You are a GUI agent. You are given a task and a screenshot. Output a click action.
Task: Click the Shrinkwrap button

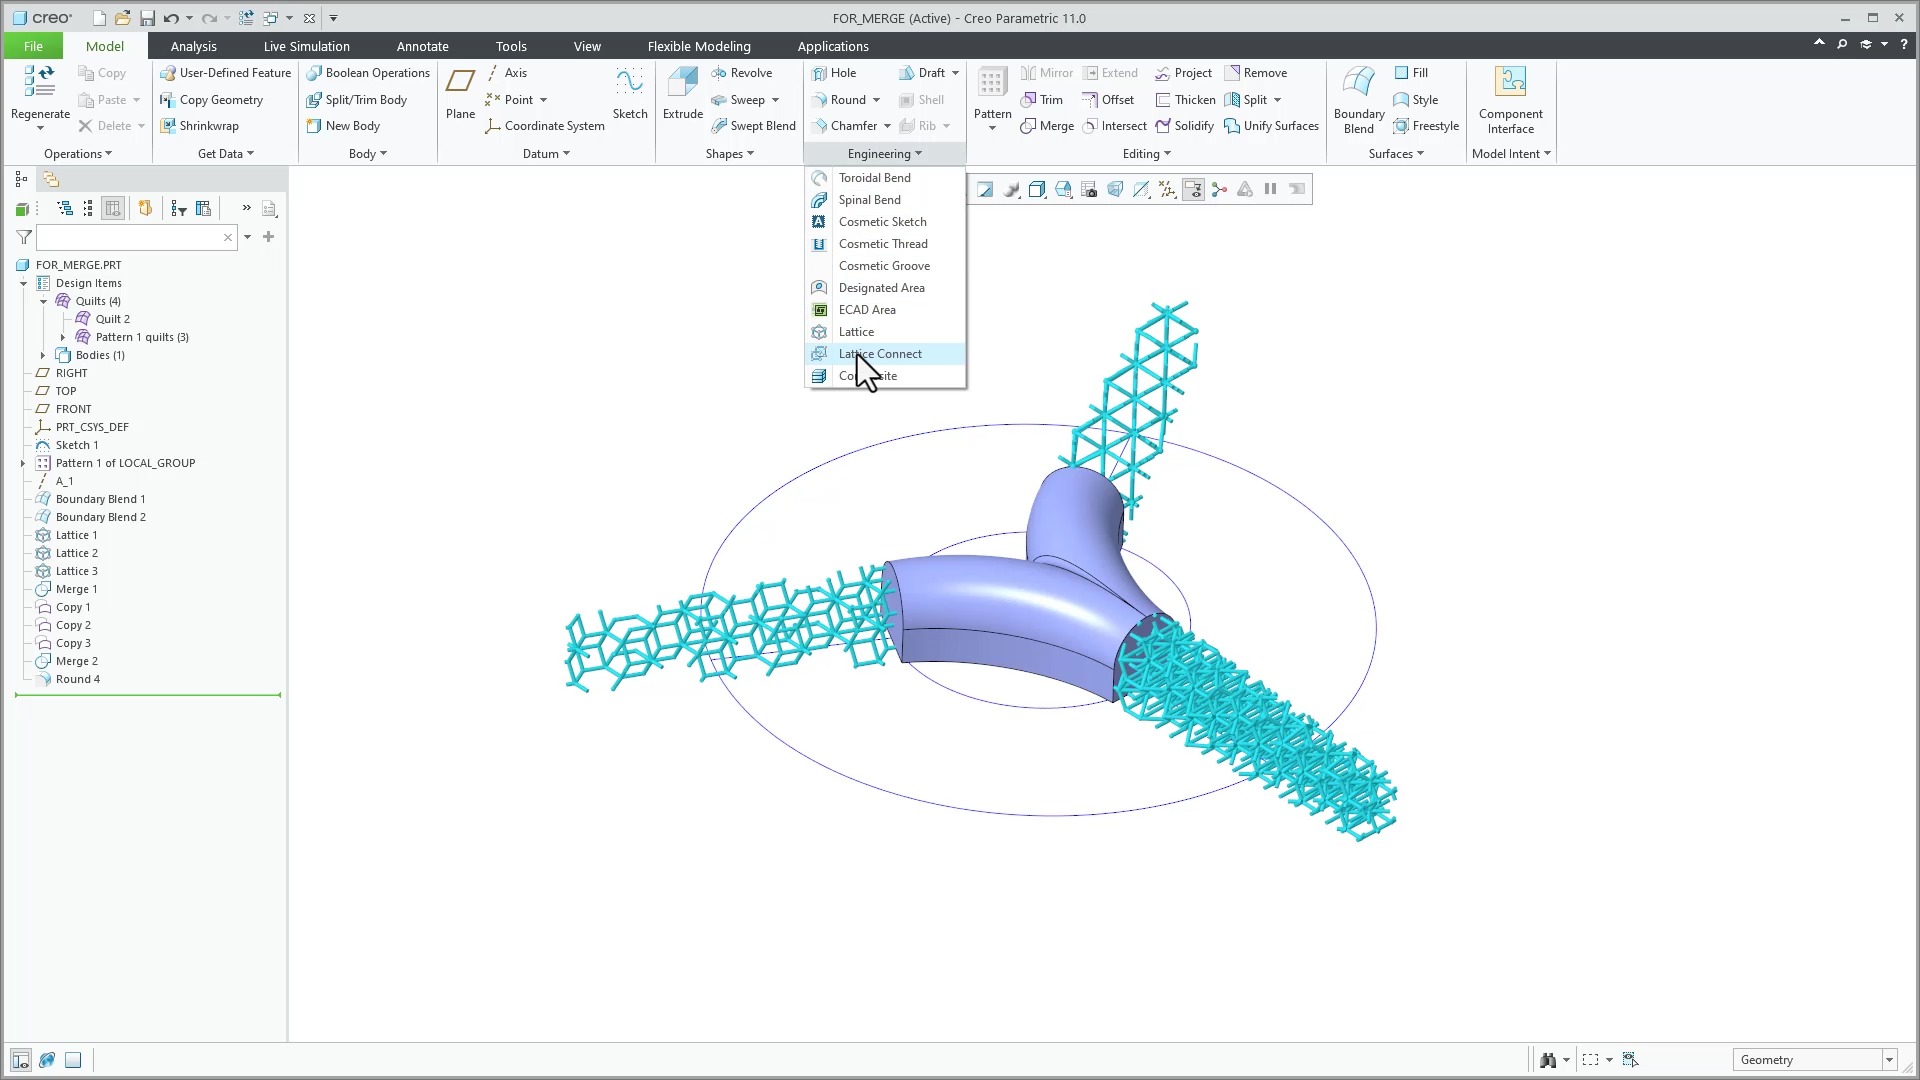click(x=199, y=126)
